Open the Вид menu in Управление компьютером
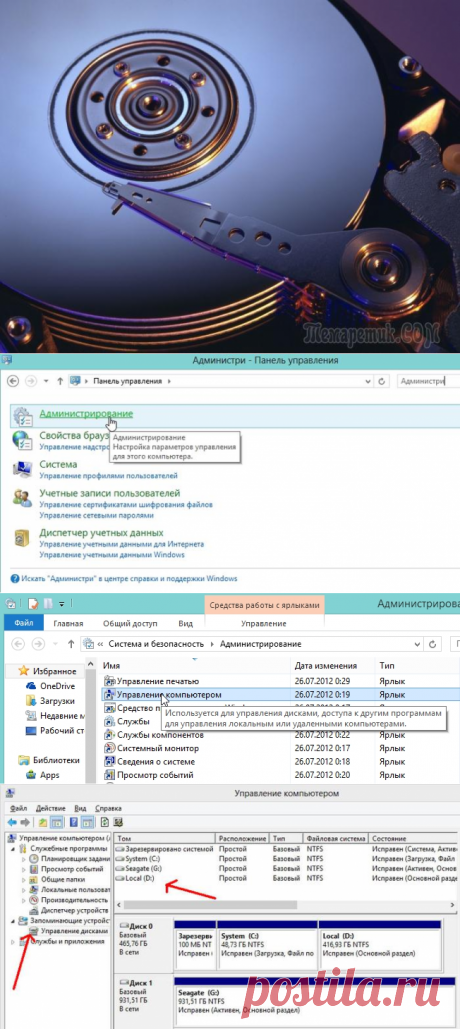460x1029 pixels. pyautogui.click(x=81, y=808)
